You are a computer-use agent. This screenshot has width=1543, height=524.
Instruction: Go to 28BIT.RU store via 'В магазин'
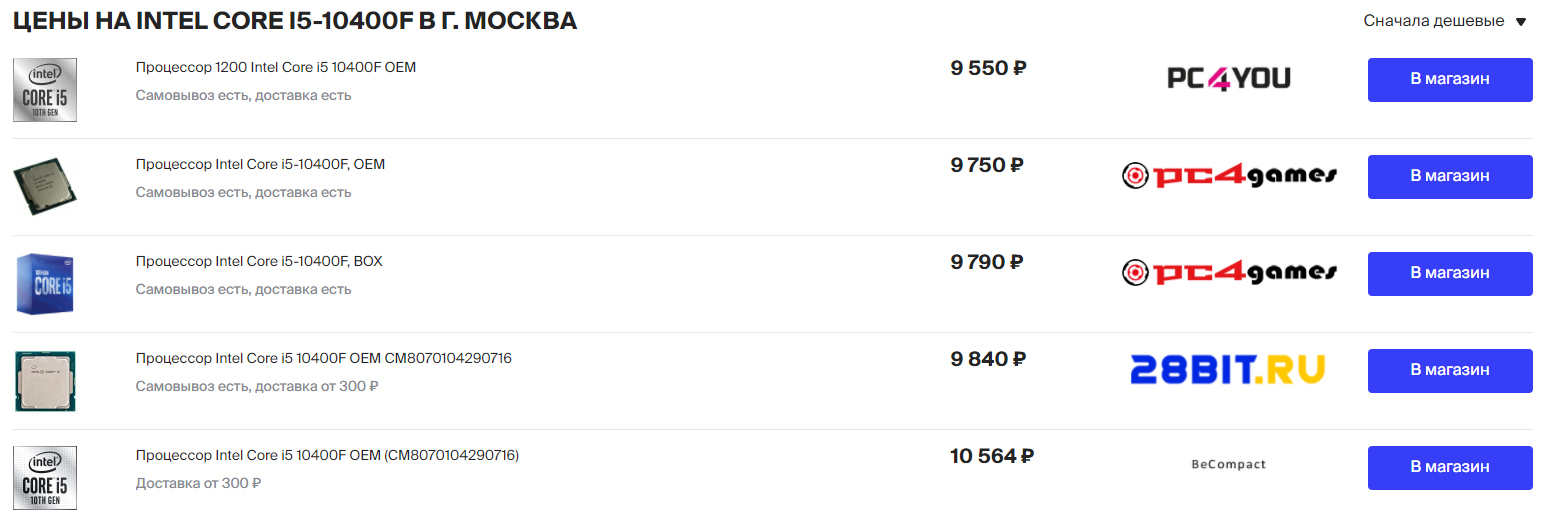(1450, 371)
